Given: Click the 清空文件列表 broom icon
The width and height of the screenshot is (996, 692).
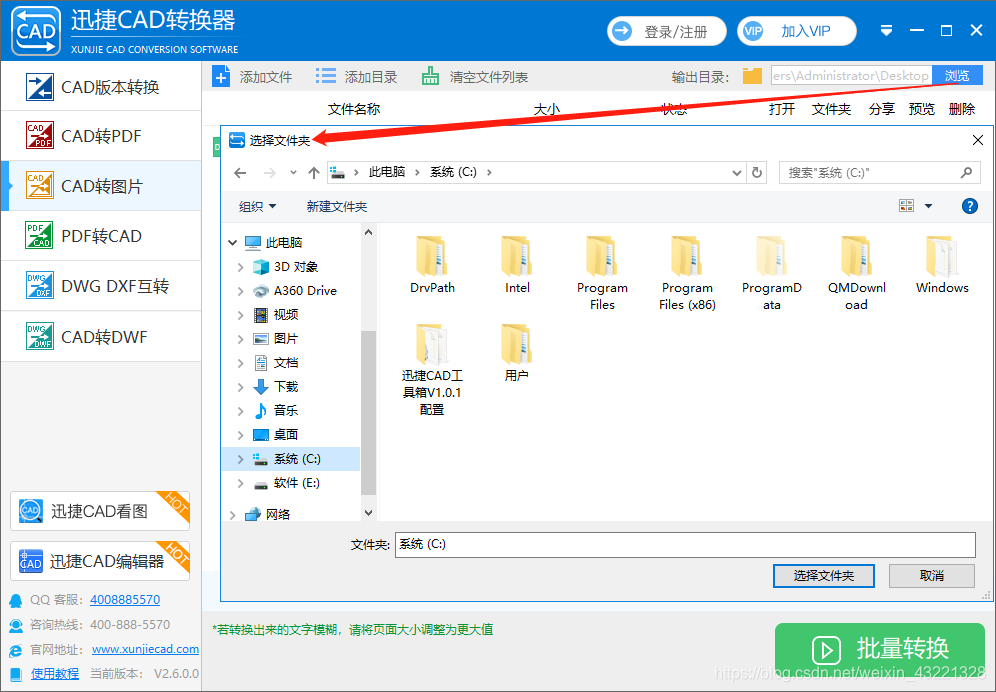Looking at the screenshot, I should tap(431, 77).
